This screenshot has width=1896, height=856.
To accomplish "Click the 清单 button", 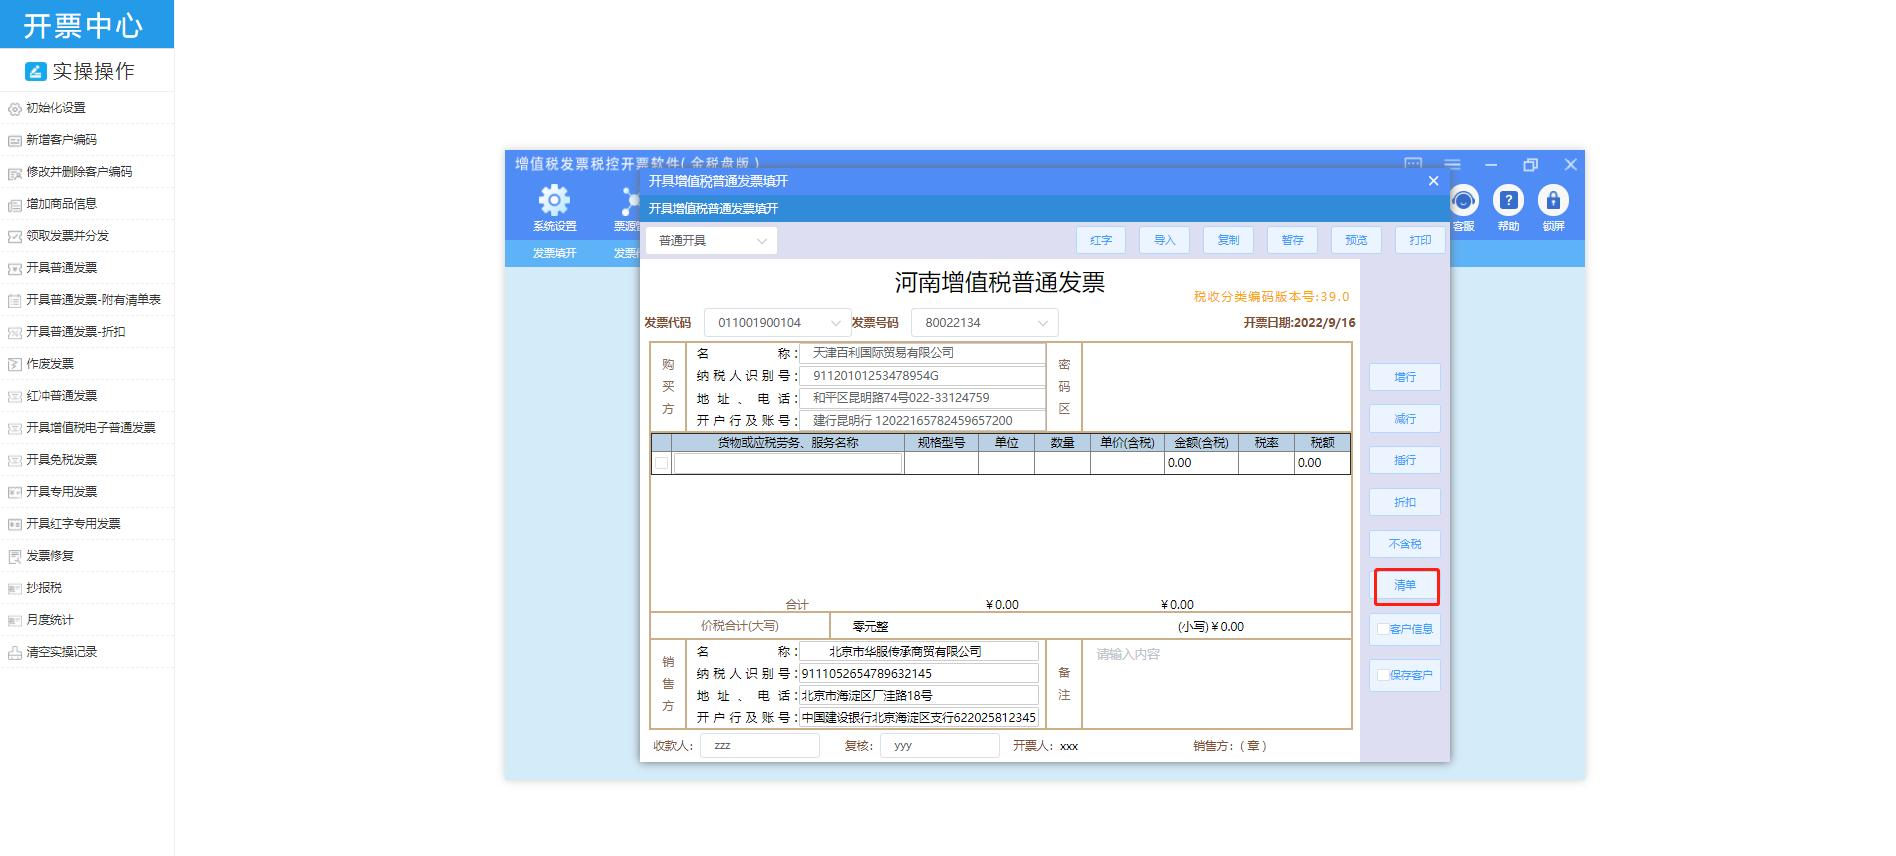I will [1405, 586].
